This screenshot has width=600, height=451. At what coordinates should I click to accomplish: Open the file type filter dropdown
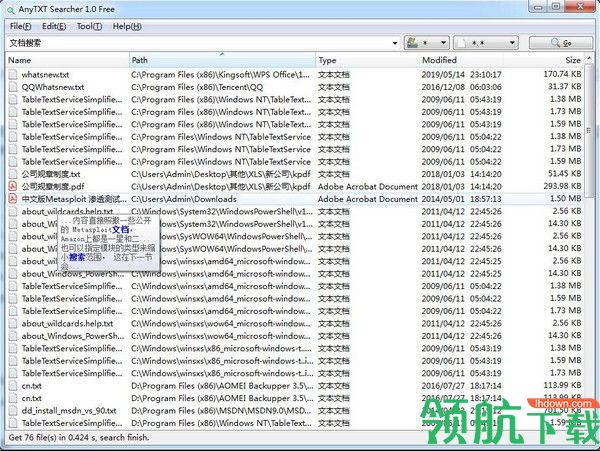point(486,43)
